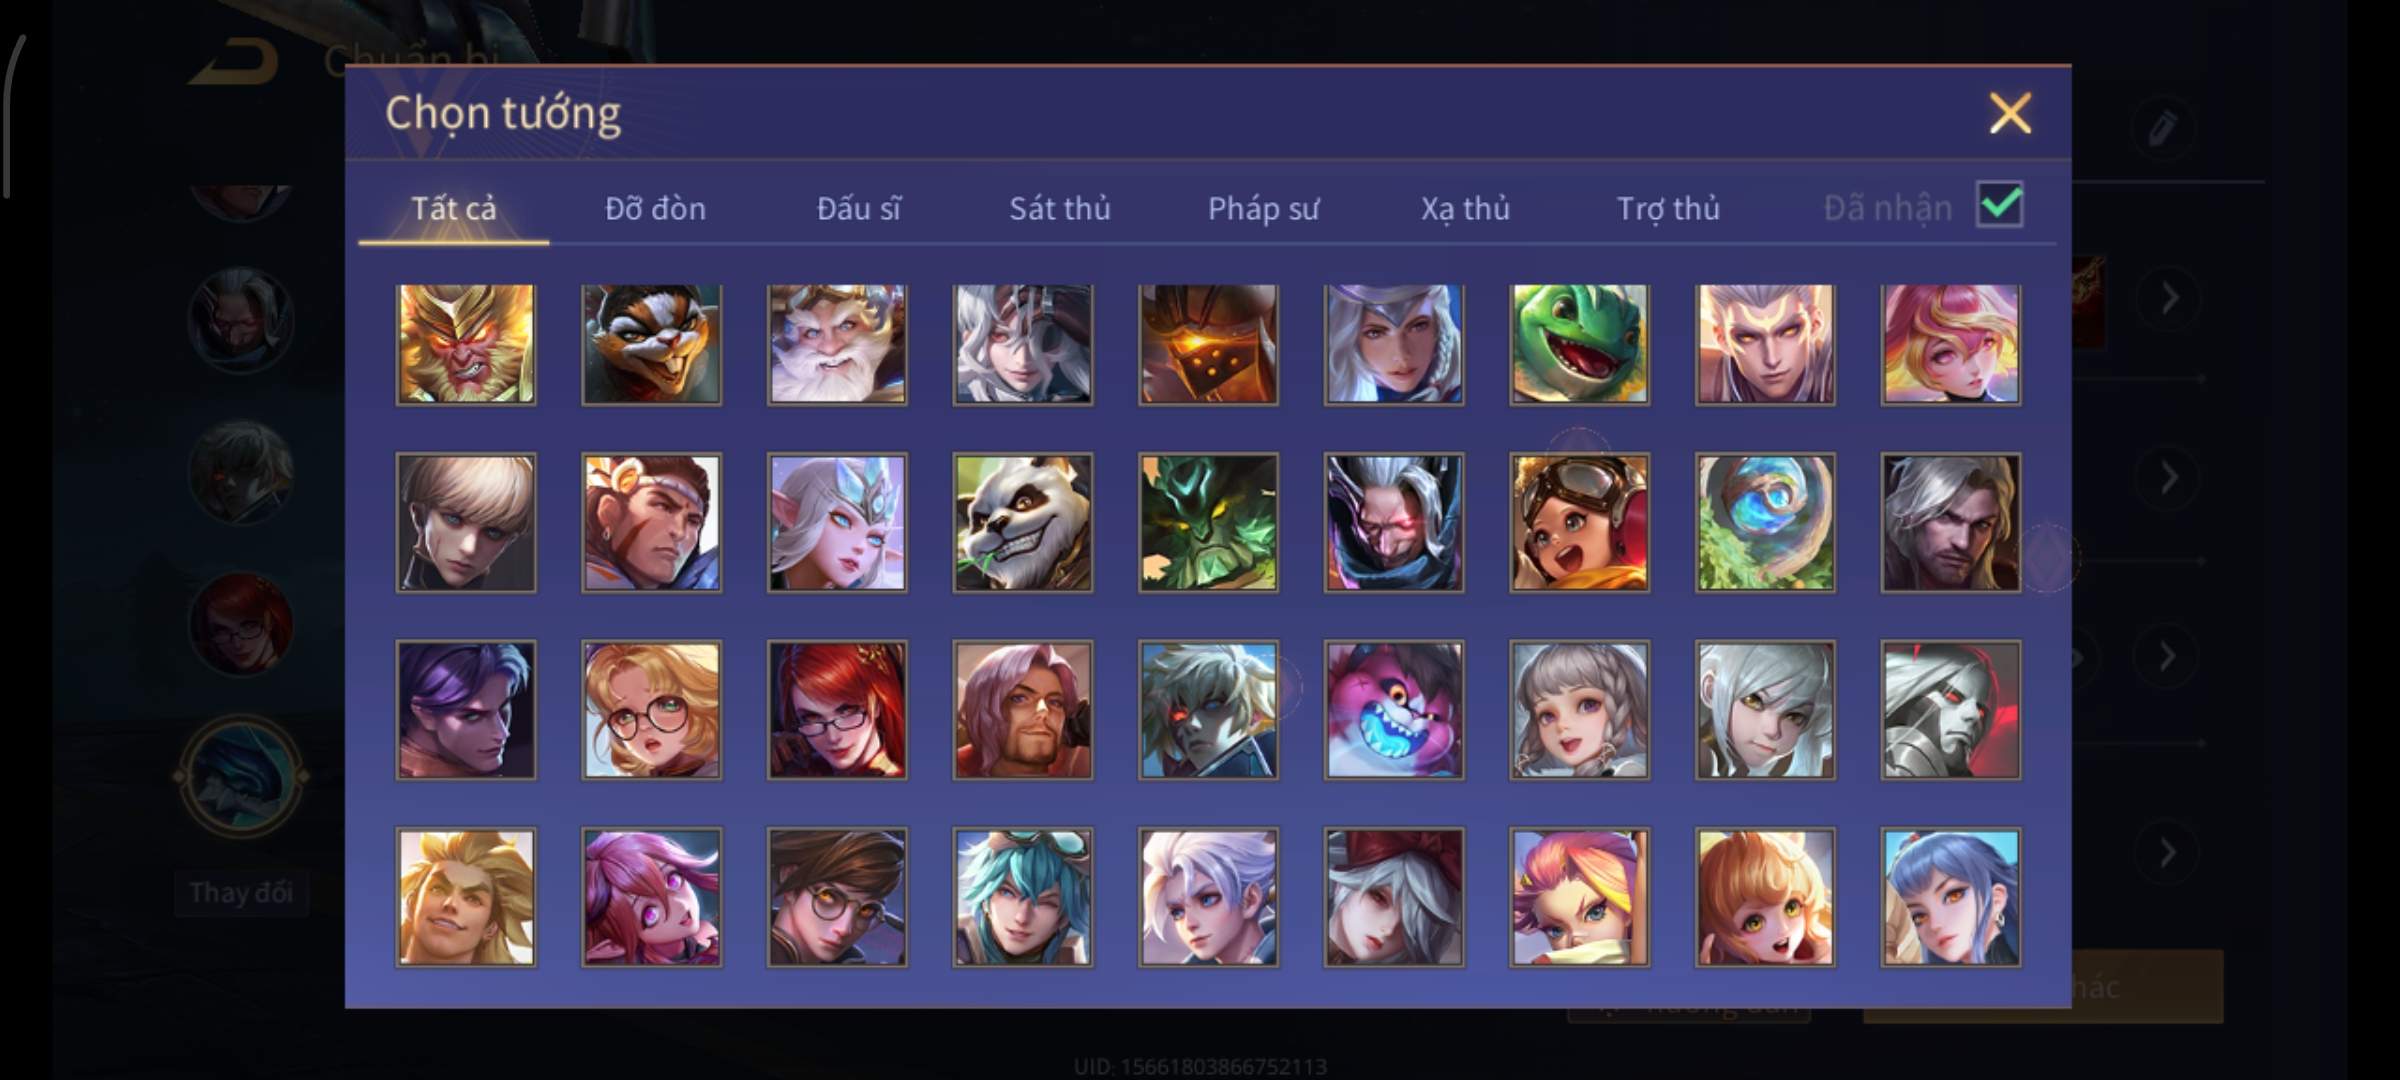Toggle the Đã nhận checkbox
2400x1080 pixels.
coord(1999,205)
